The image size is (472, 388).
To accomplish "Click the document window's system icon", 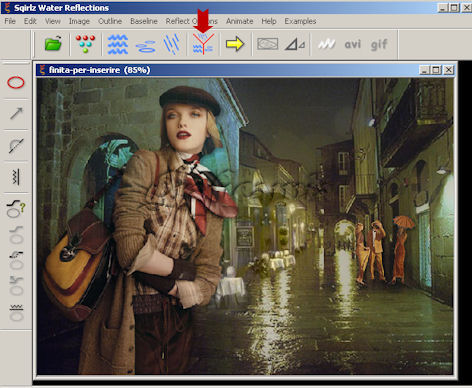I will pos(42,70).
